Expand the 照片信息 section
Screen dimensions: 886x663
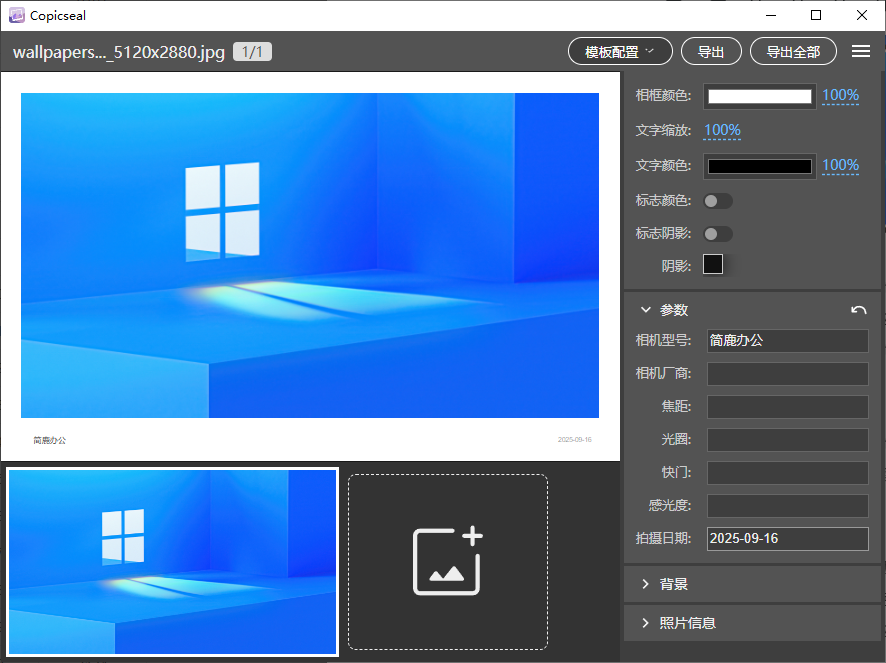pos(646,623)
